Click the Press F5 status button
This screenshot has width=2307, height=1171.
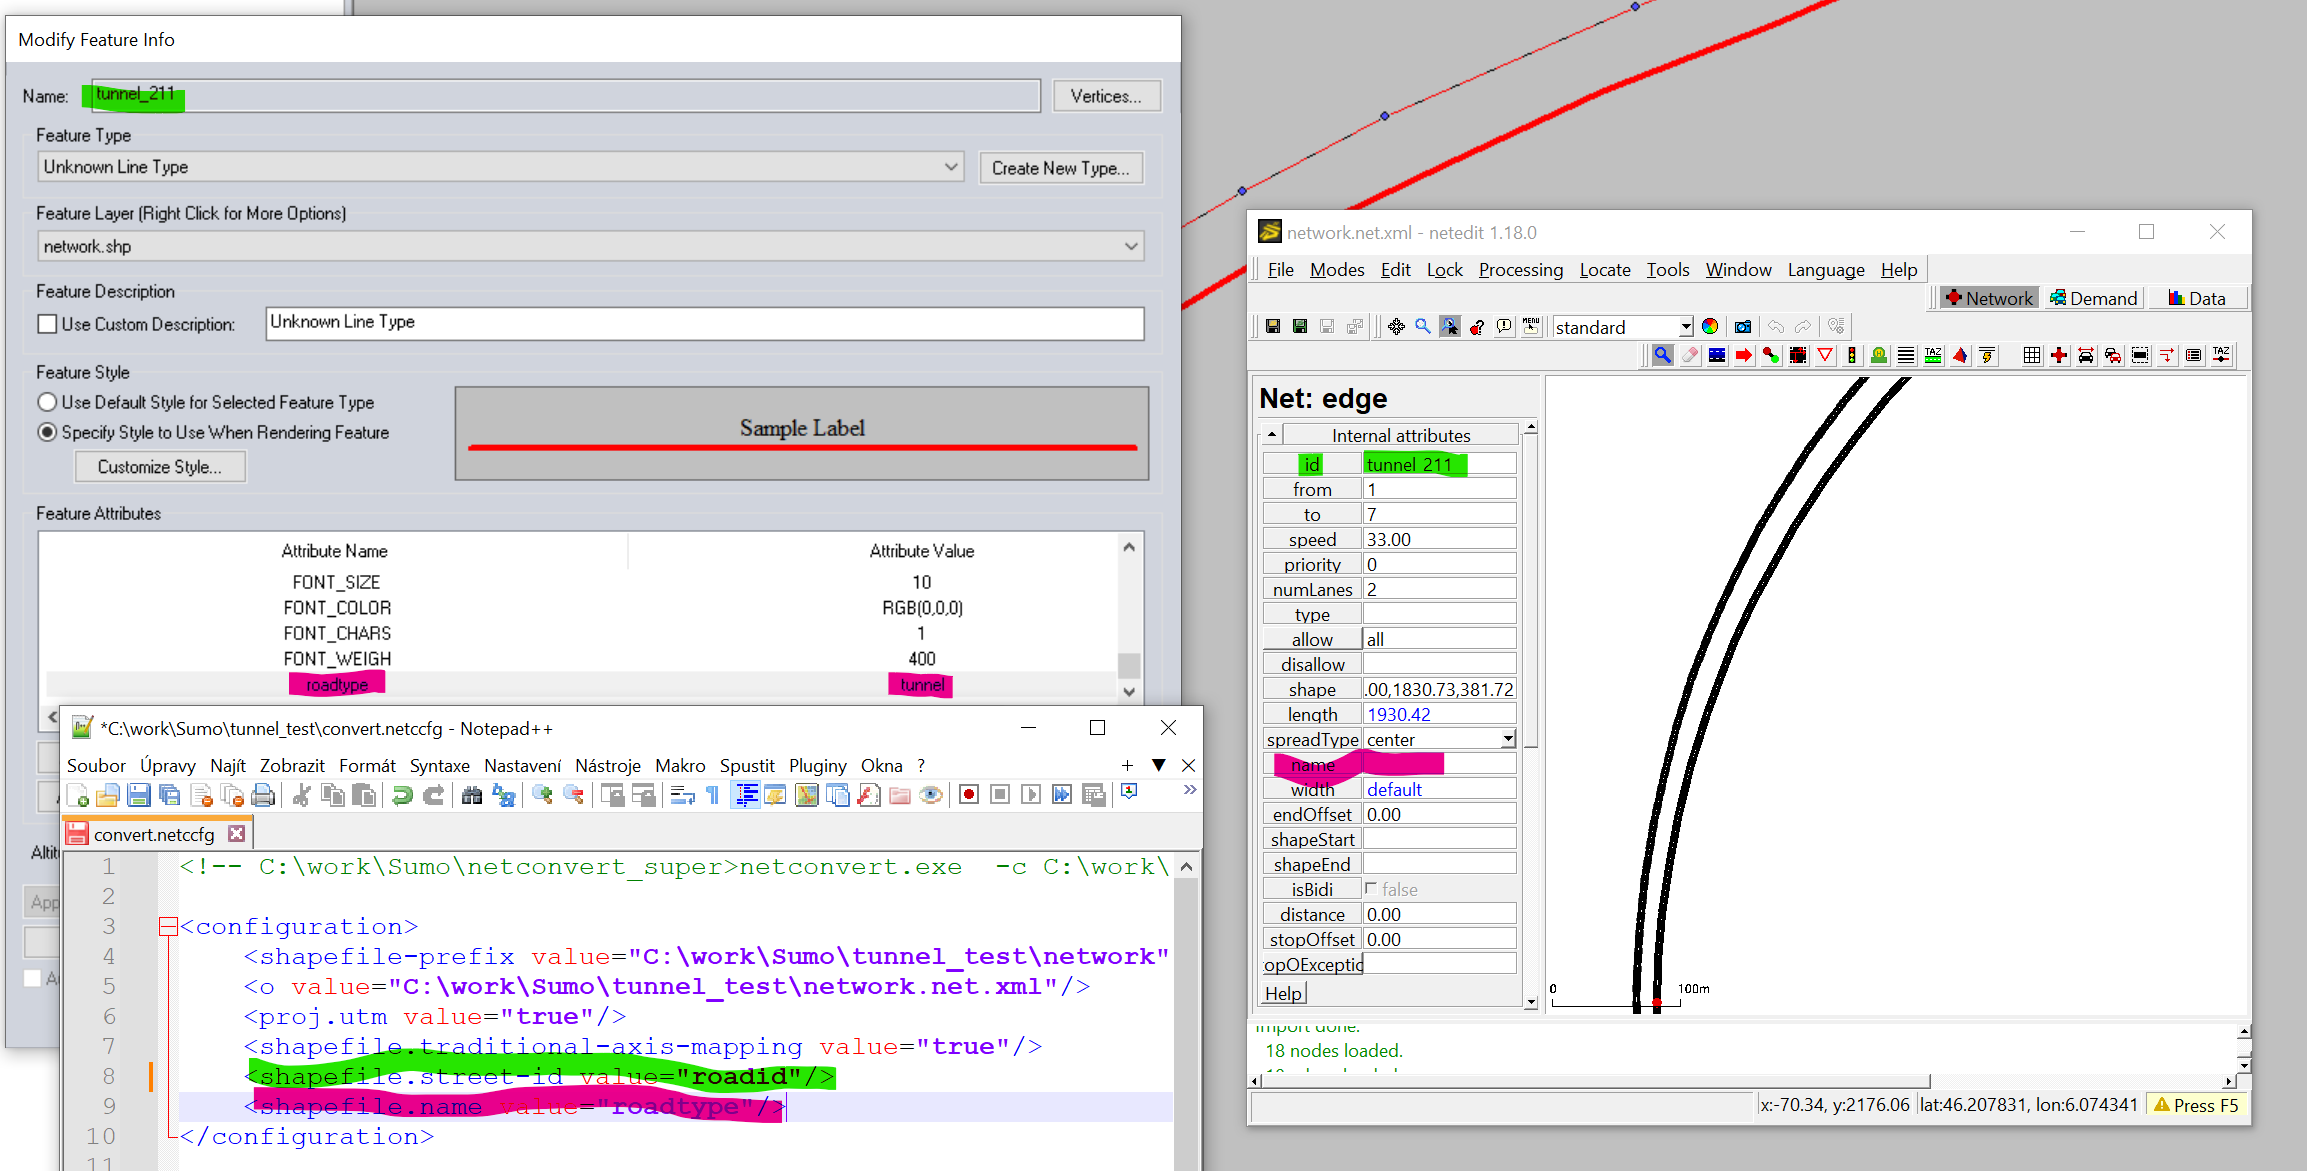(x=2196, y=1105)
